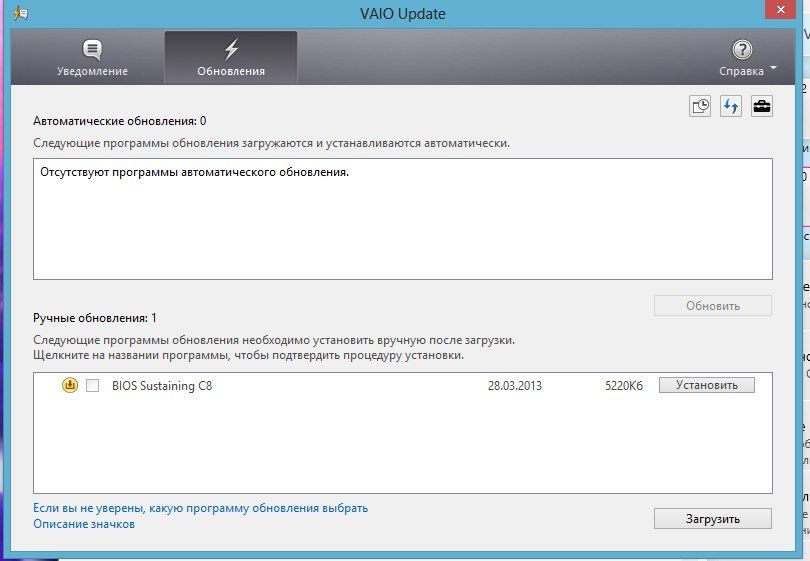Viewport: 810px width, 561px height.
Task: Click the yellow download icon beside BIOS
Action: (70, 386)
